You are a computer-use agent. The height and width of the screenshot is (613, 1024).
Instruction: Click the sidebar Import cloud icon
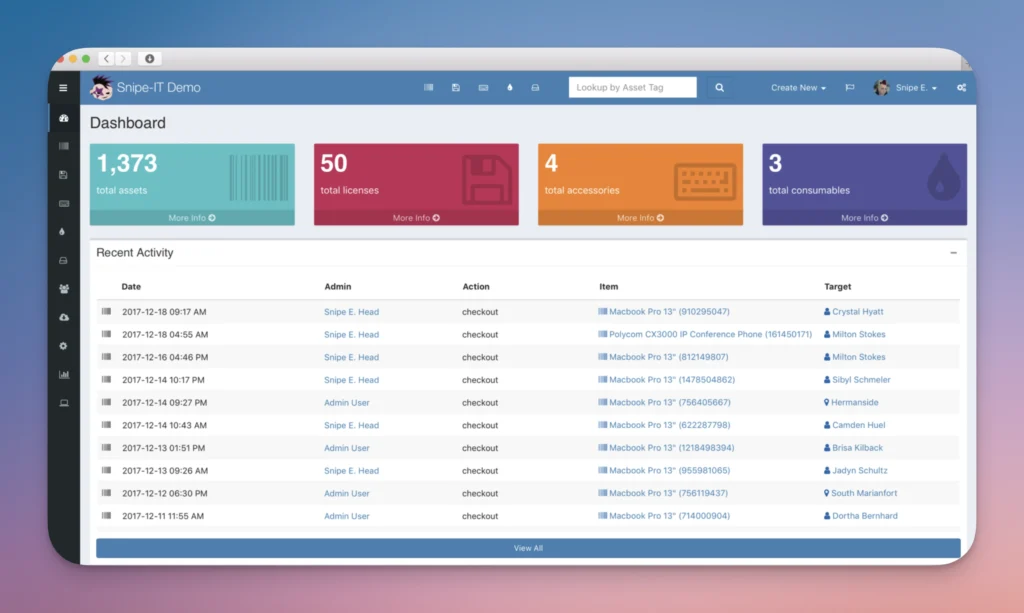pyautogui.click(x=64, y=317)
